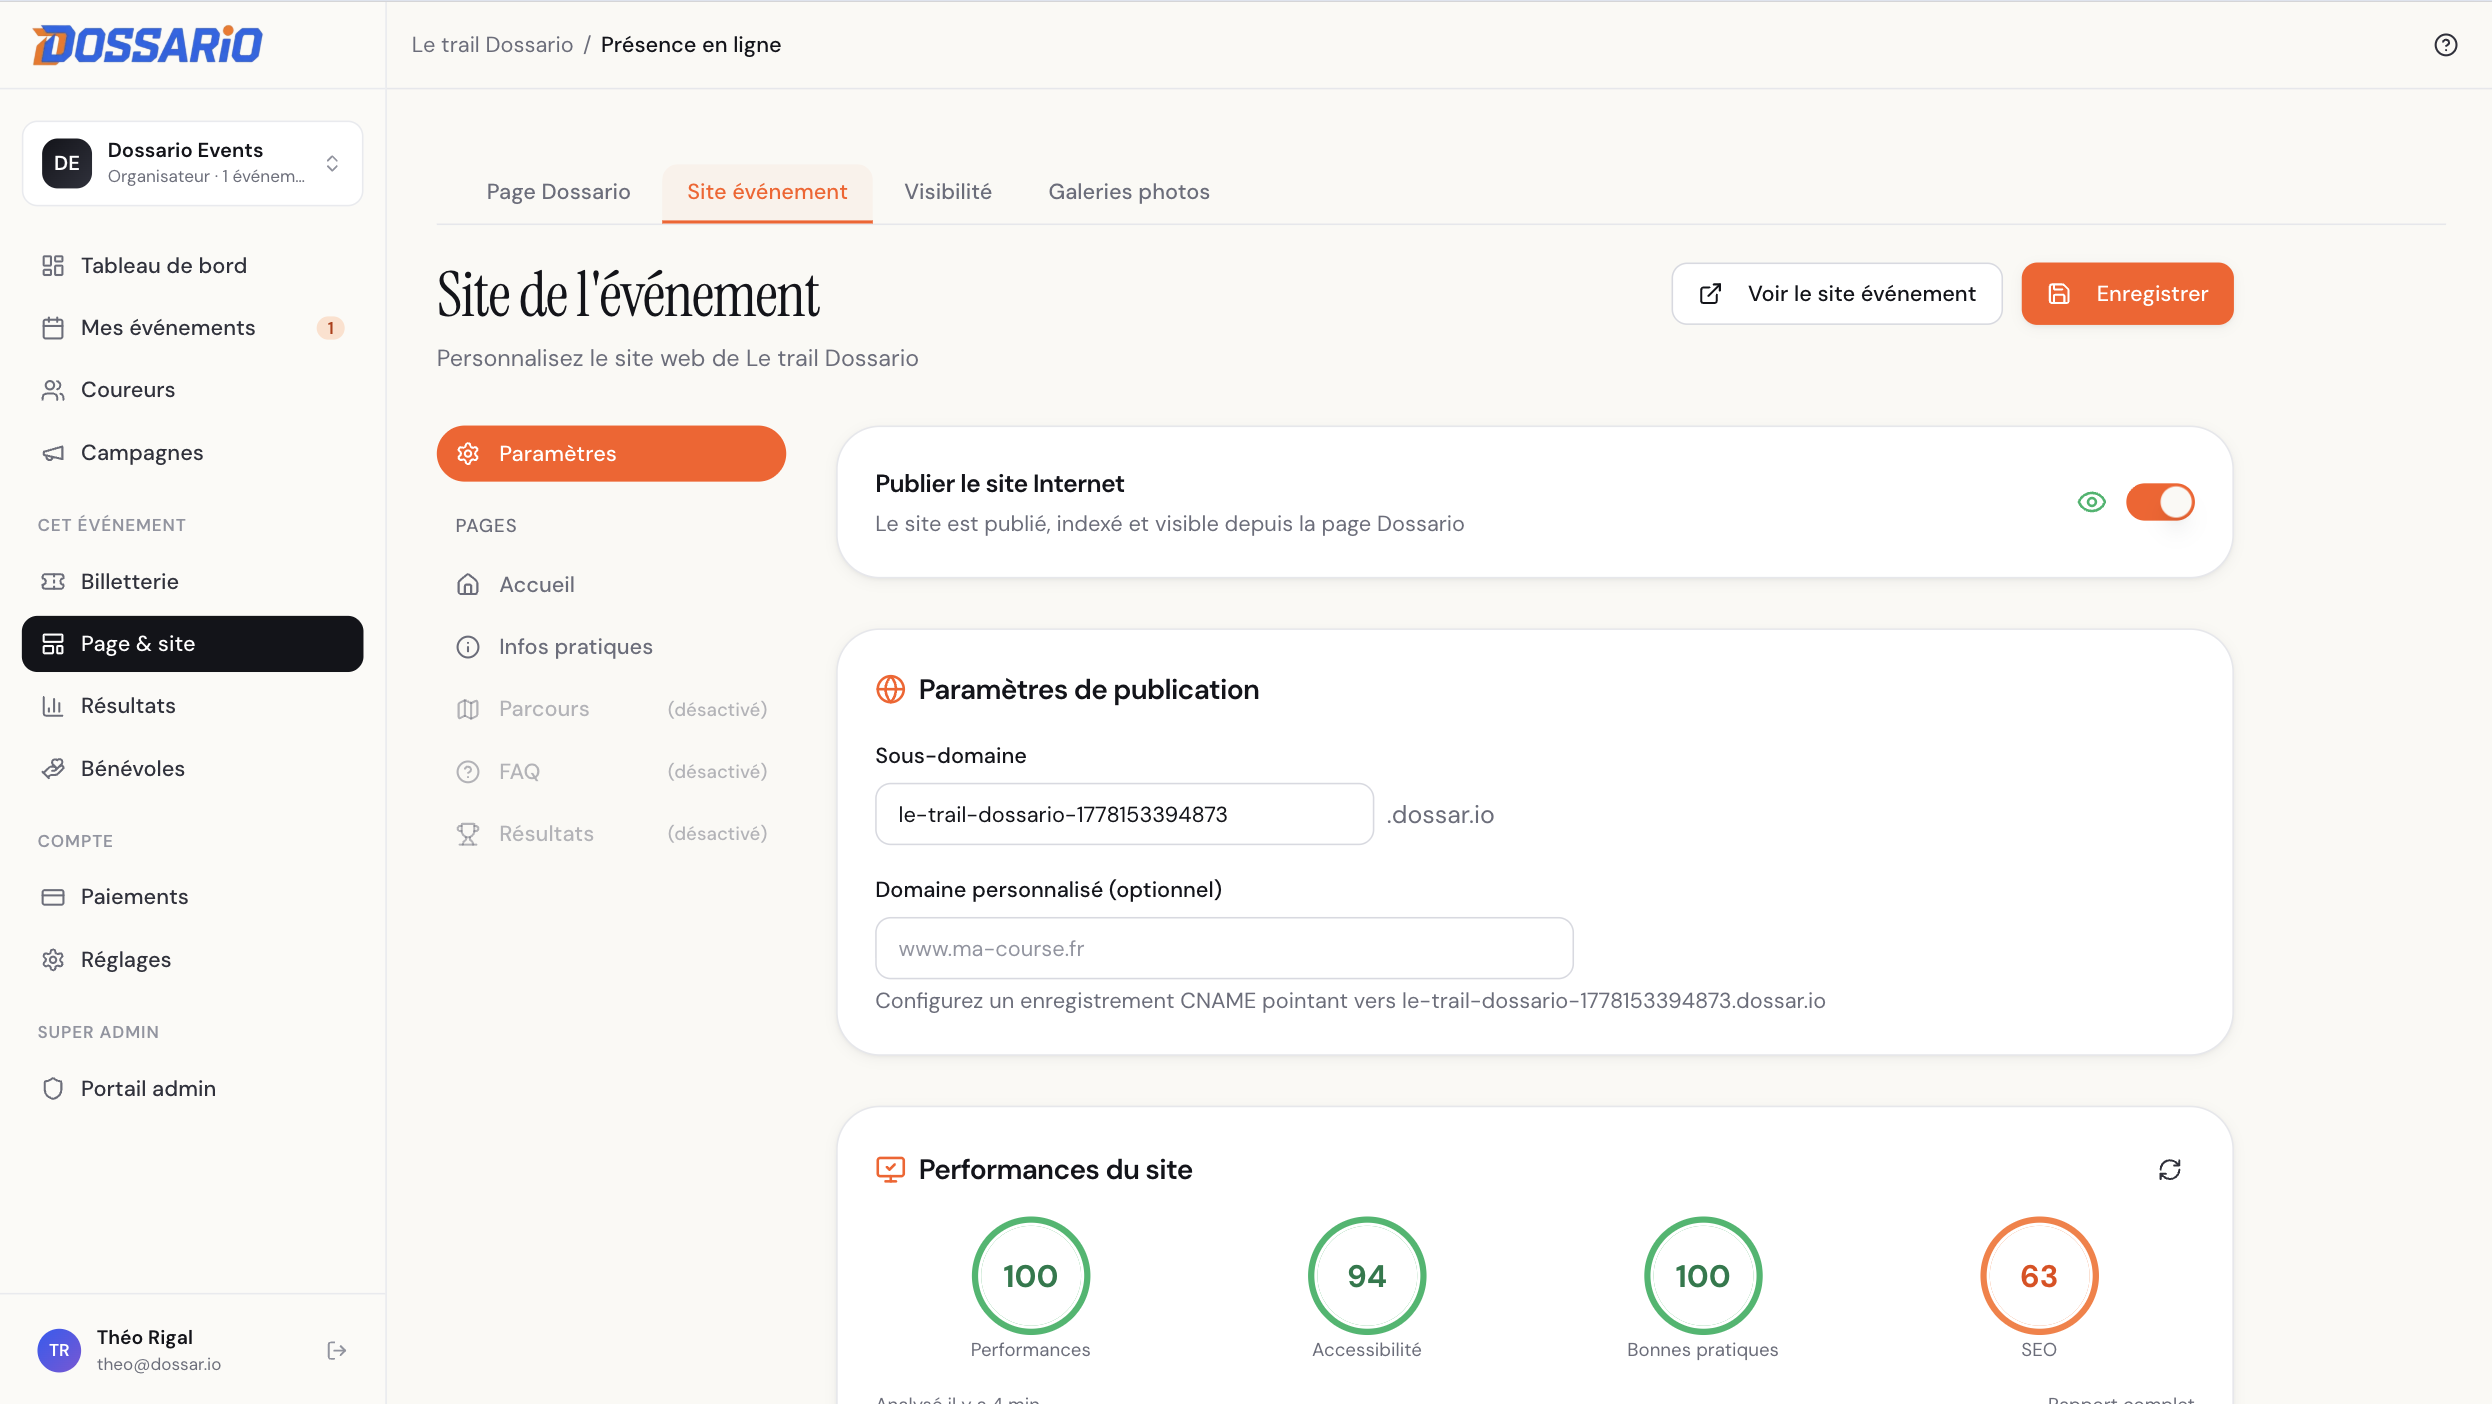Go to Mes événements
Viewport: 2492px width, 1404px height.
[192, 328]
